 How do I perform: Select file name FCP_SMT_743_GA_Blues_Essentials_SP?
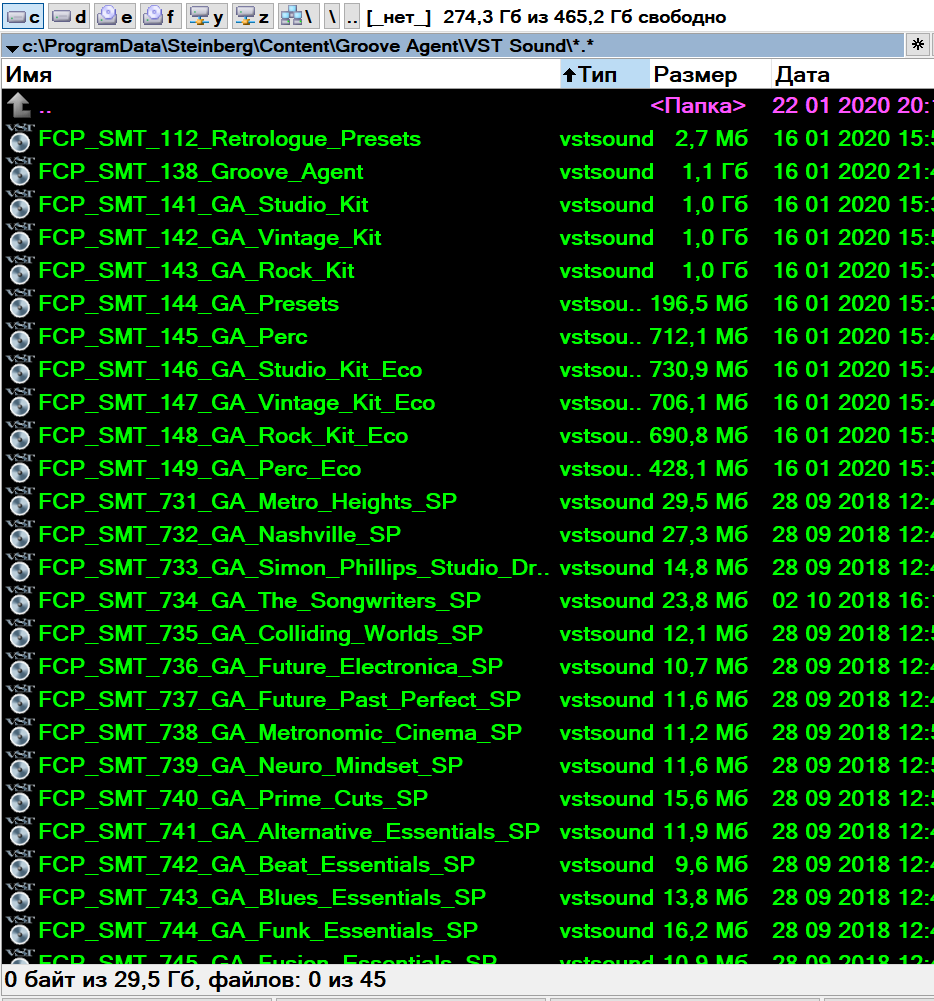262,898
